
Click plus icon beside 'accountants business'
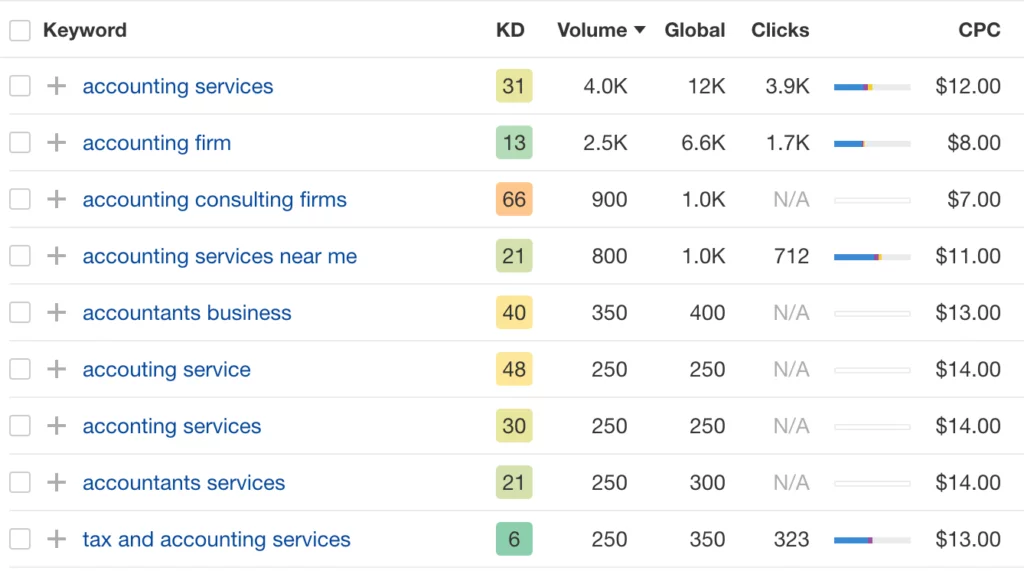pyautogui.click(x=57, y=313)
